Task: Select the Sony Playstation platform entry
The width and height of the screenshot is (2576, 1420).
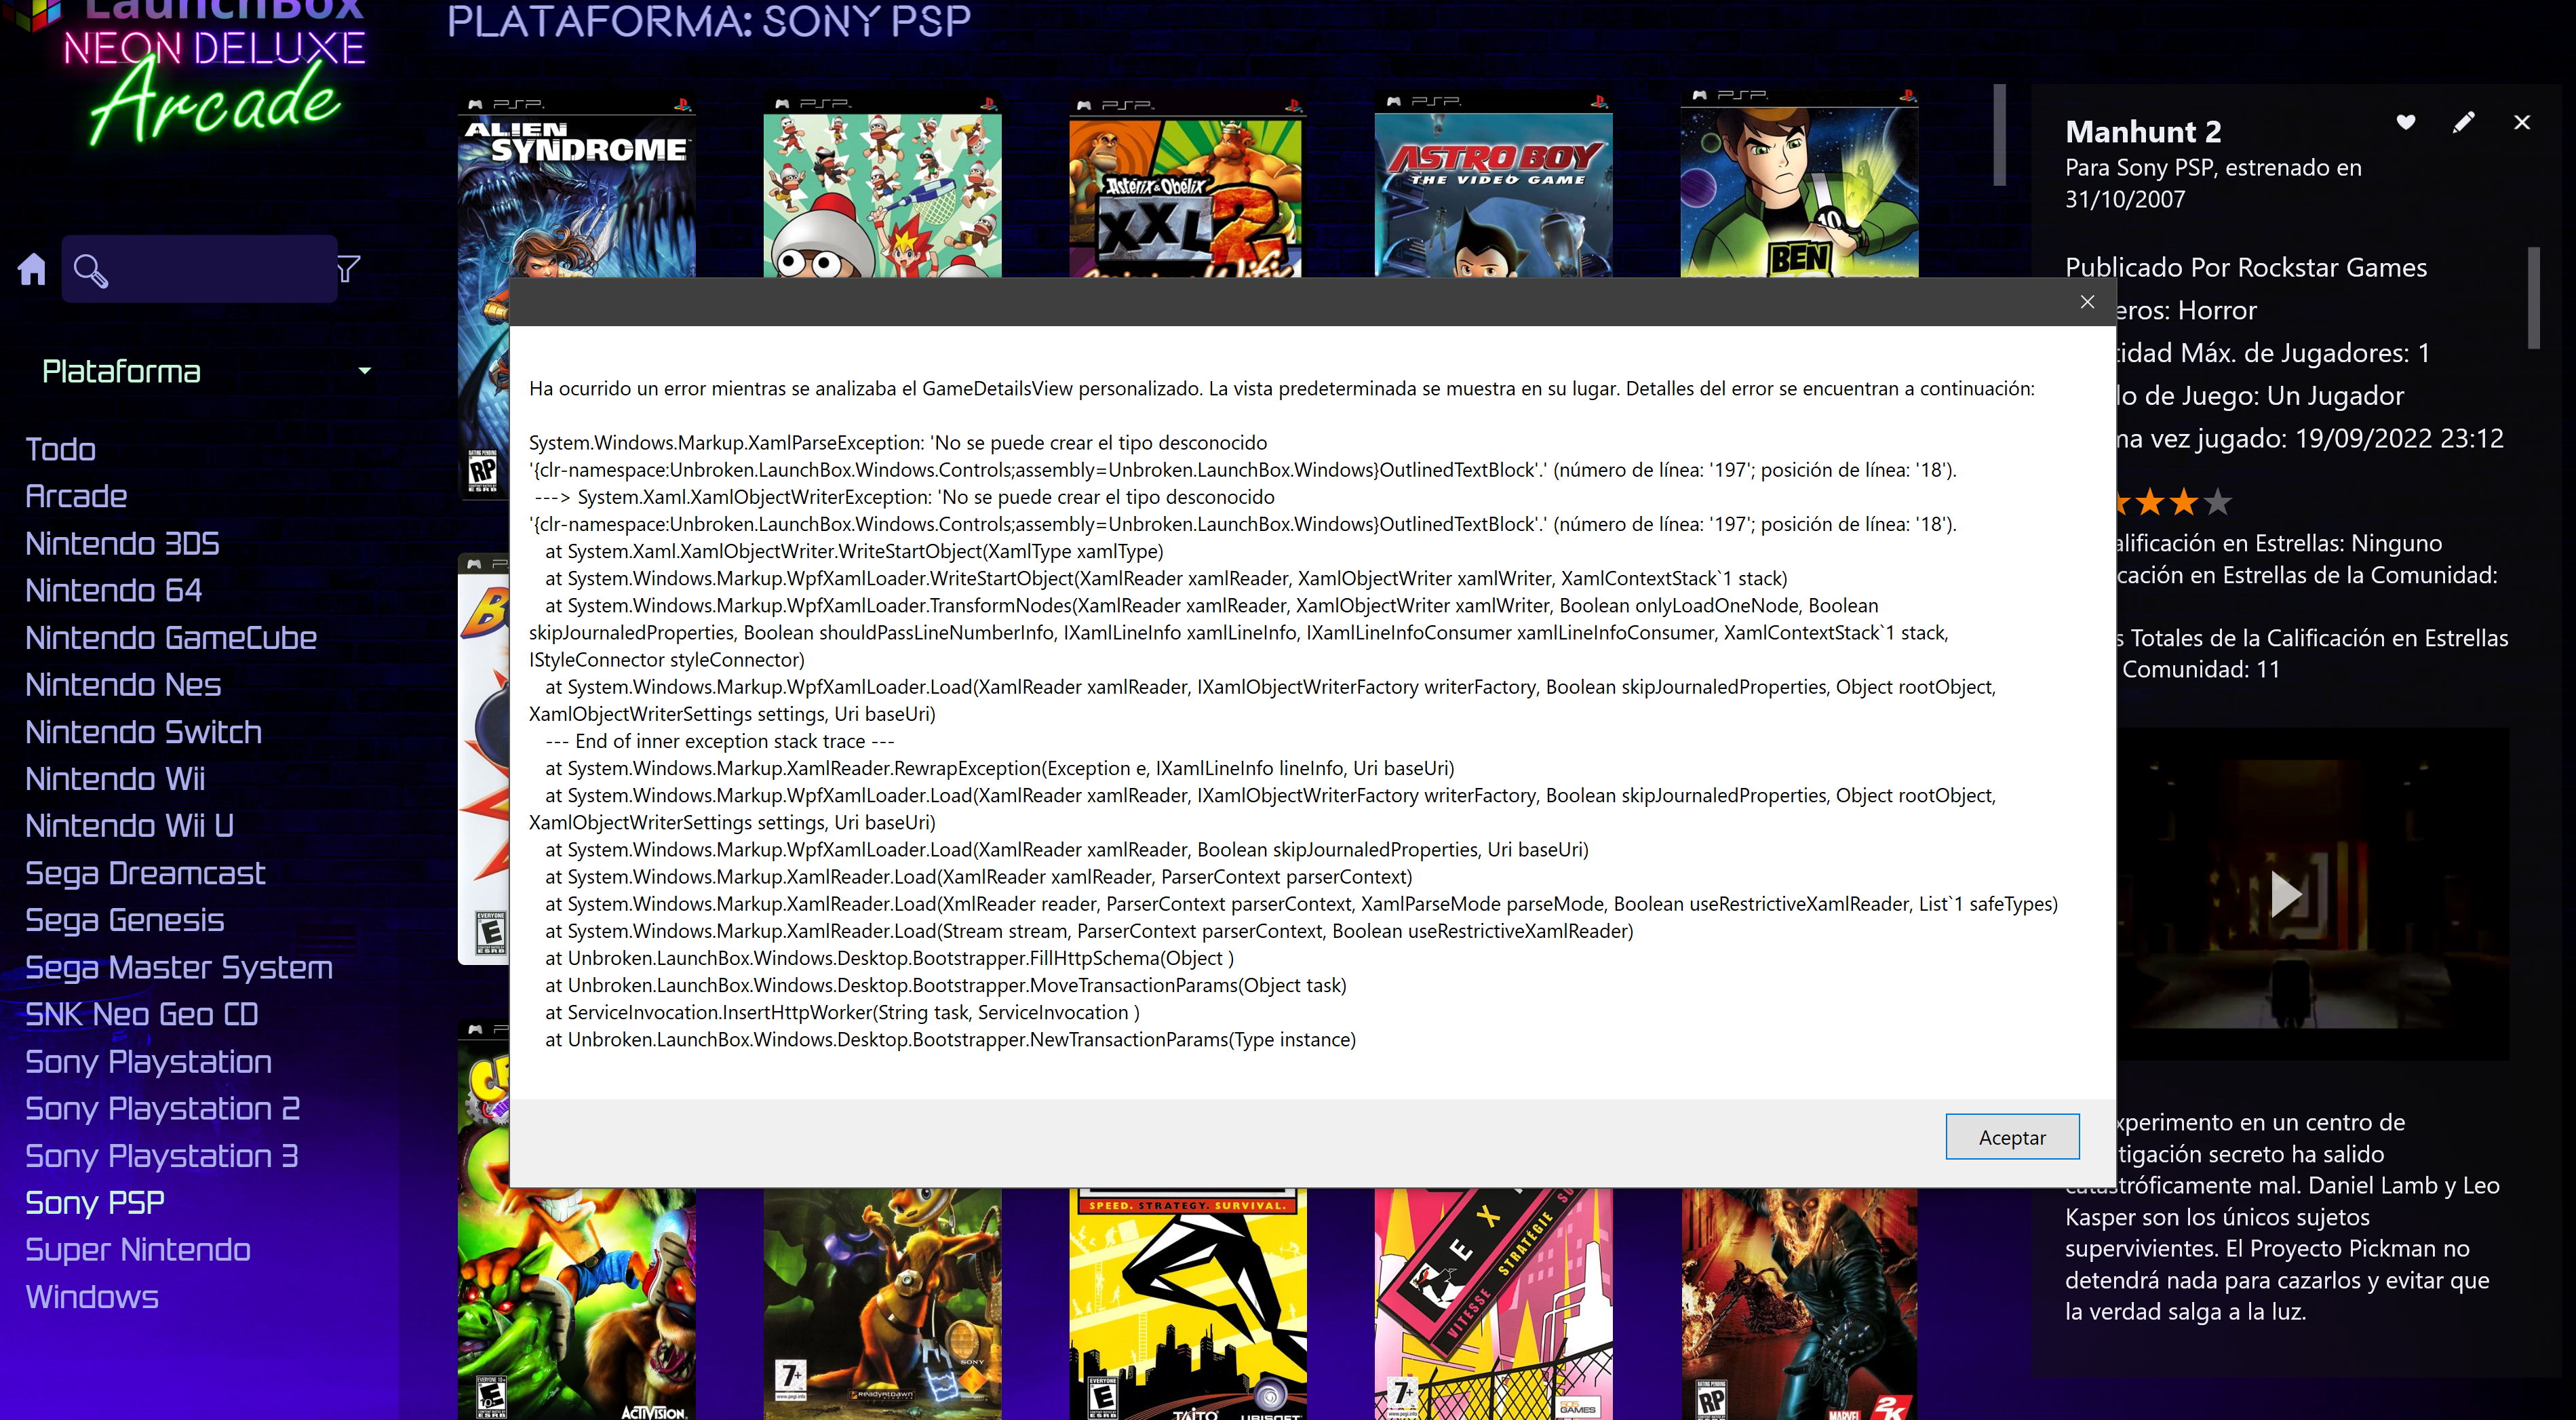Action: (148, 1061)
